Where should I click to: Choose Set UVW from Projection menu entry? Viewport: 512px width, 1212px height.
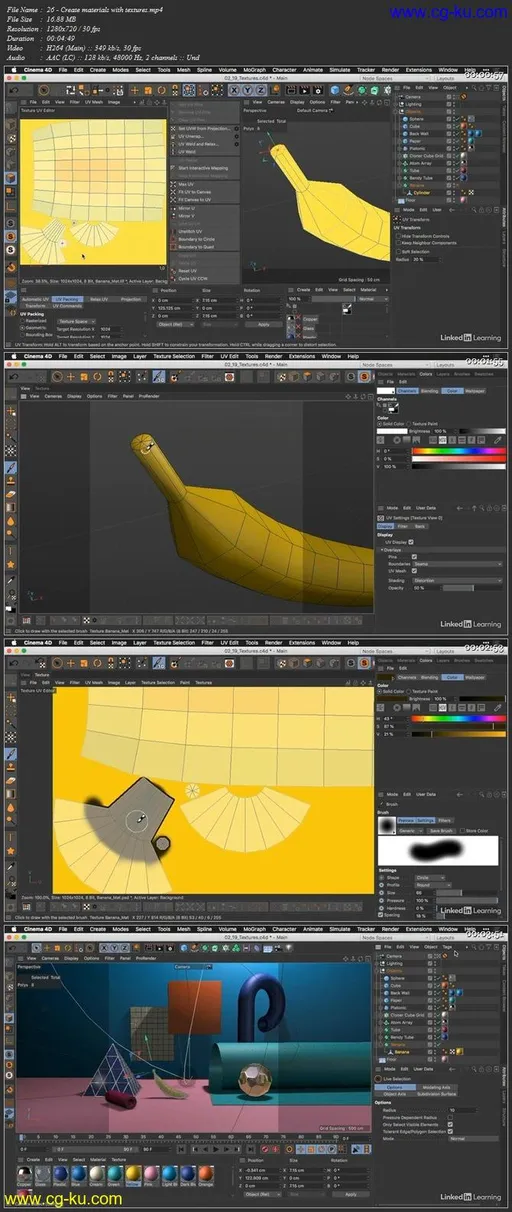[x=204, y=128]
